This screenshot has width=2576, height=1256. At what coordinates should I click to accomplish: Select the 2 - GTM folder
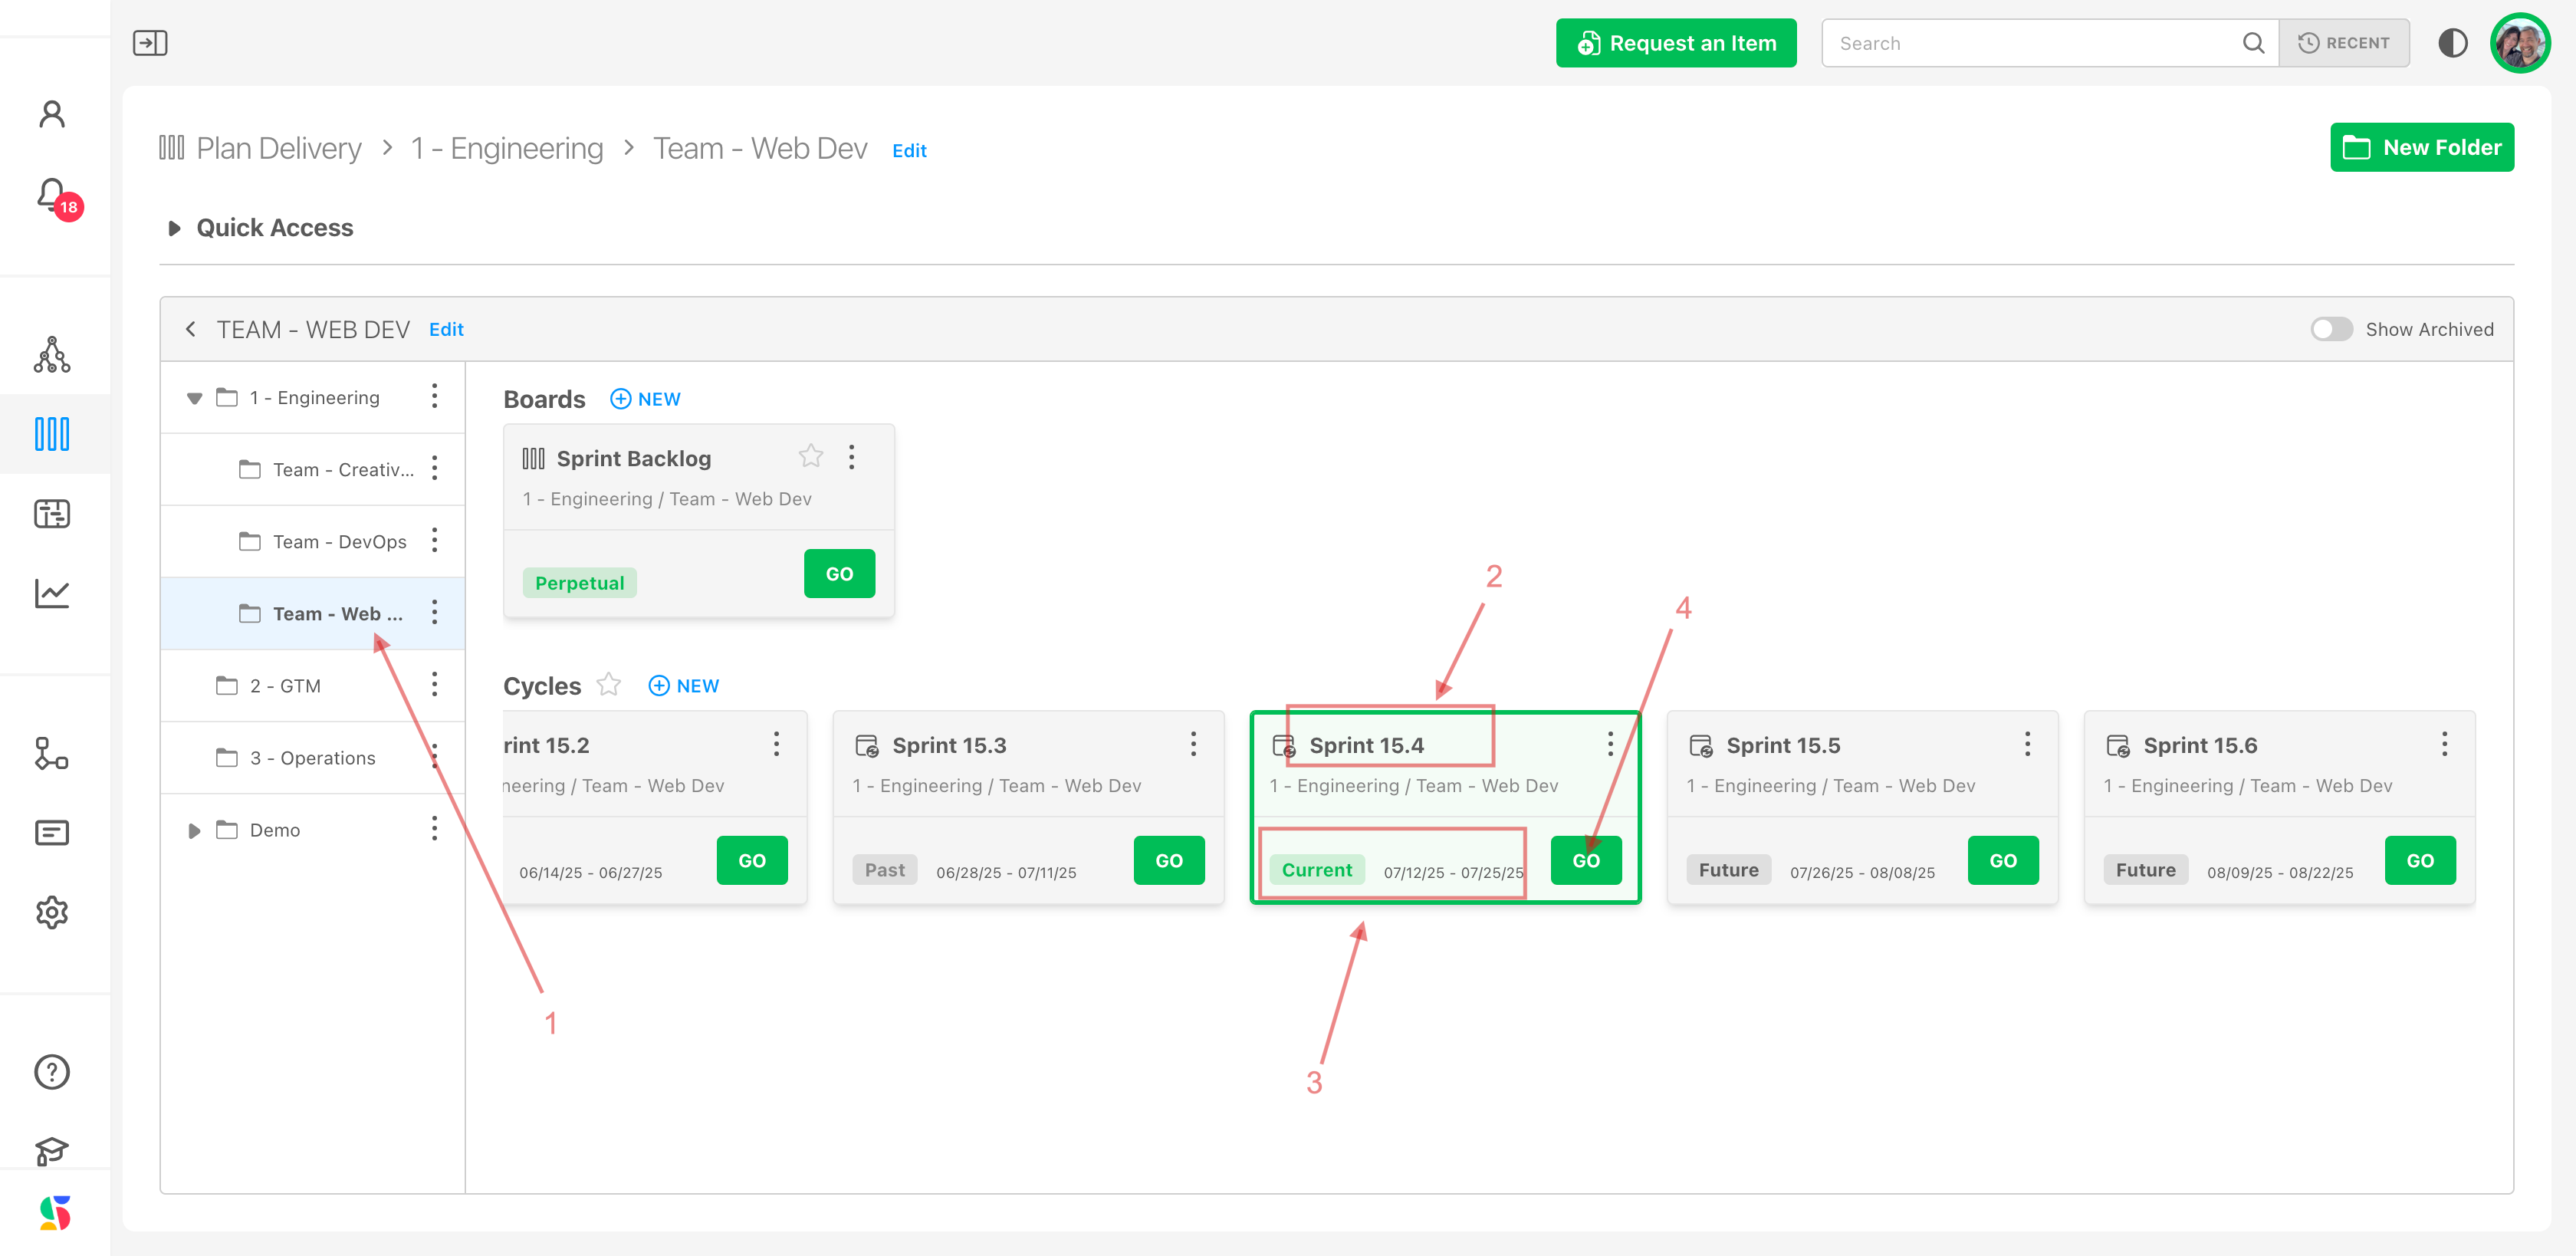coord(285,686)
